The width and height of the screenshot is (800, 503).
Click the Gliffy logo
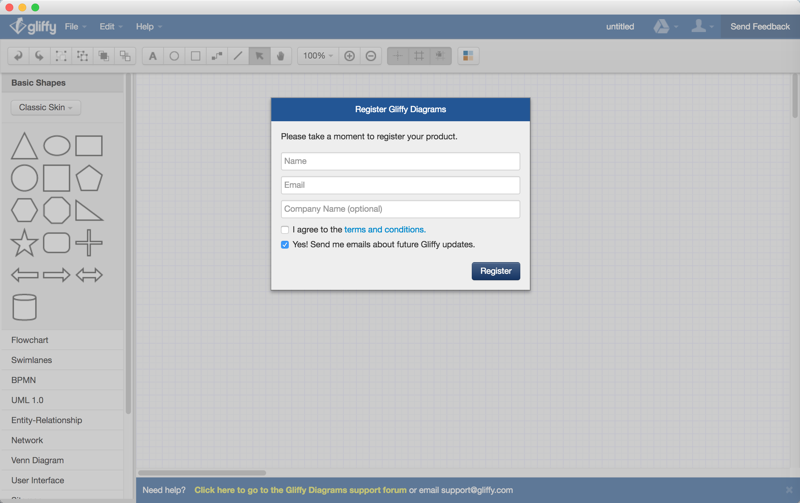click(33, 26)
